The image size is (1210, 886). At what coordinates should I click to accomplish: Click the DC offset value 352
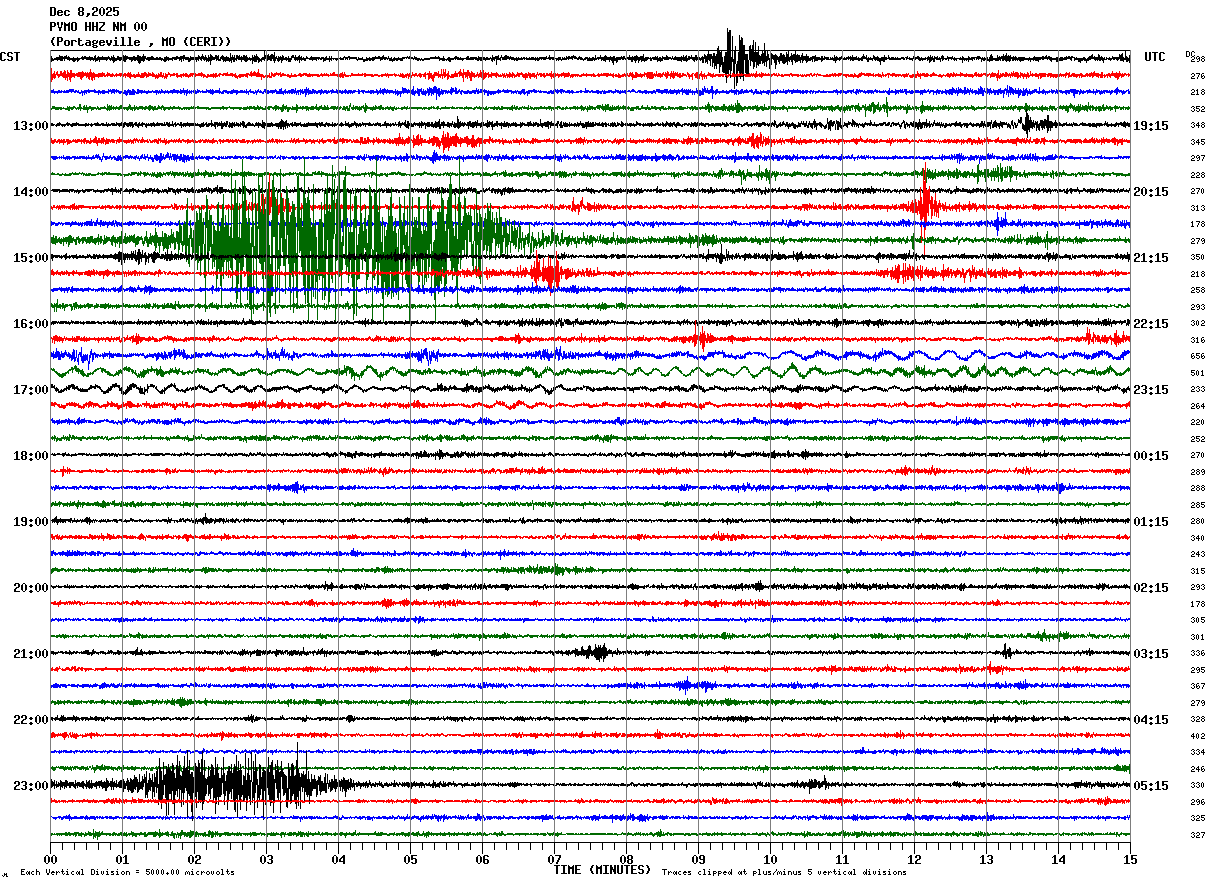tap(1197, 109)
